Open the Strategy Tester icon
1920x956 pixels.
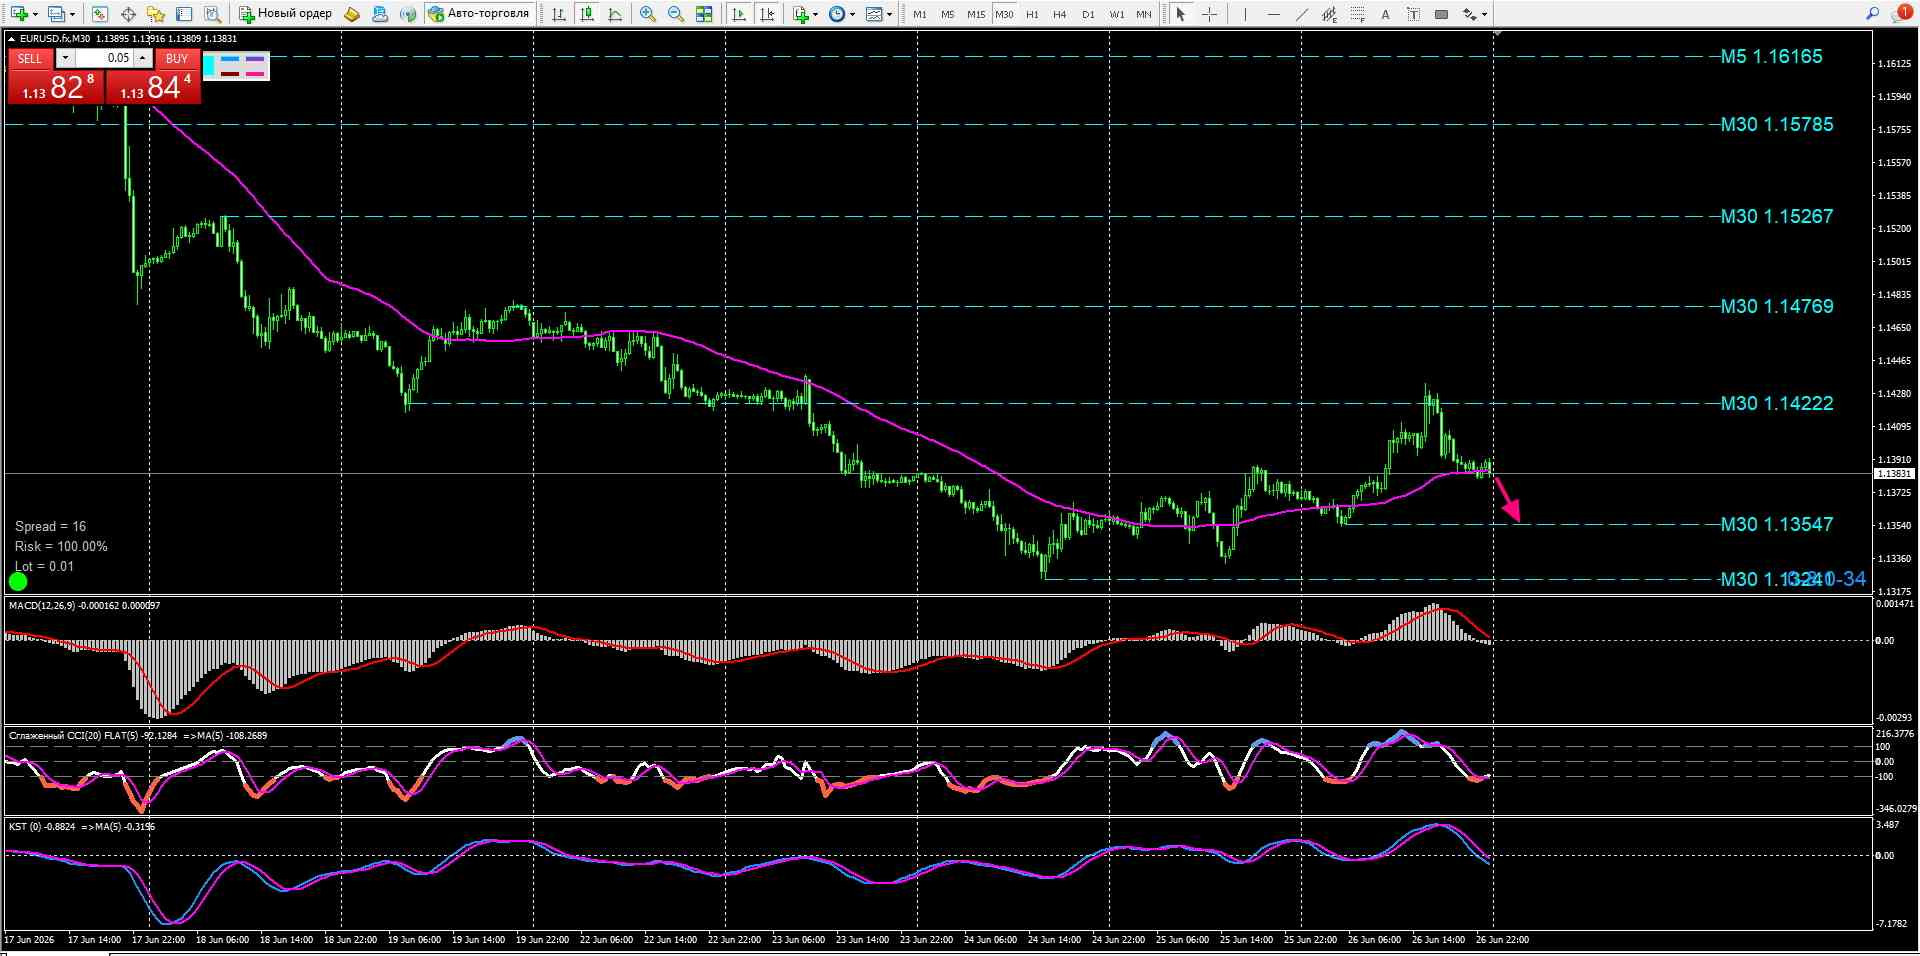pyautogui.click(x=212, y=14)
